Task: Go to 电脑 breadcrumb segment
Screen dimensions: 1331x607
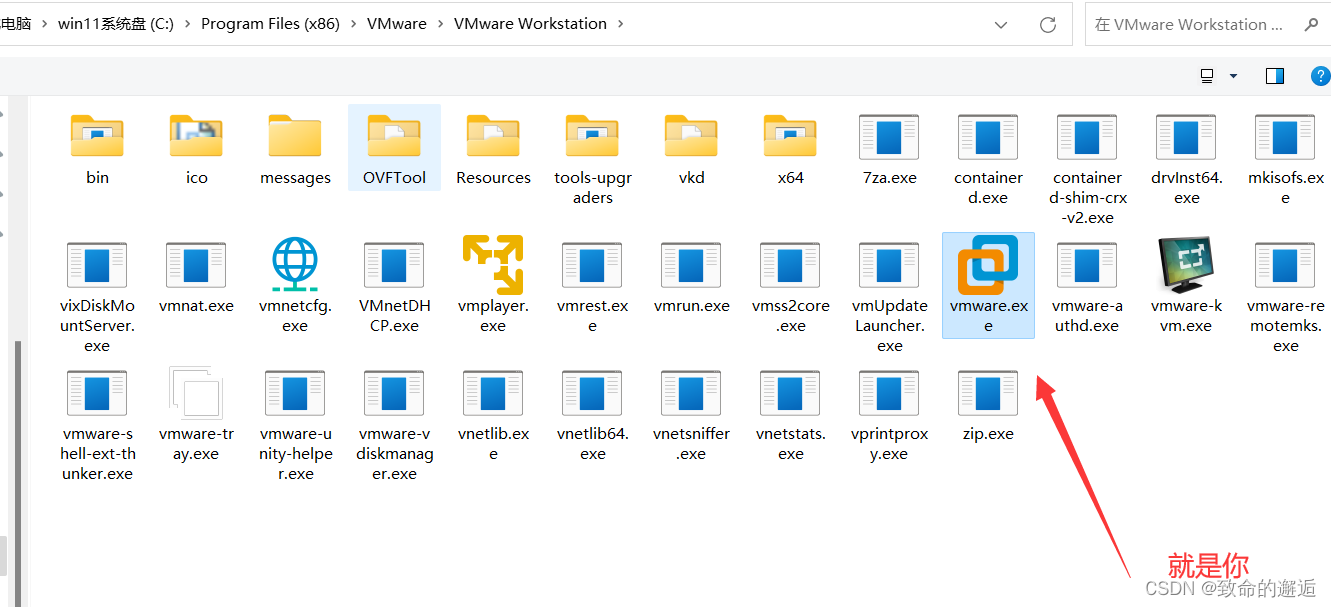Action: [x=16, y=24]
